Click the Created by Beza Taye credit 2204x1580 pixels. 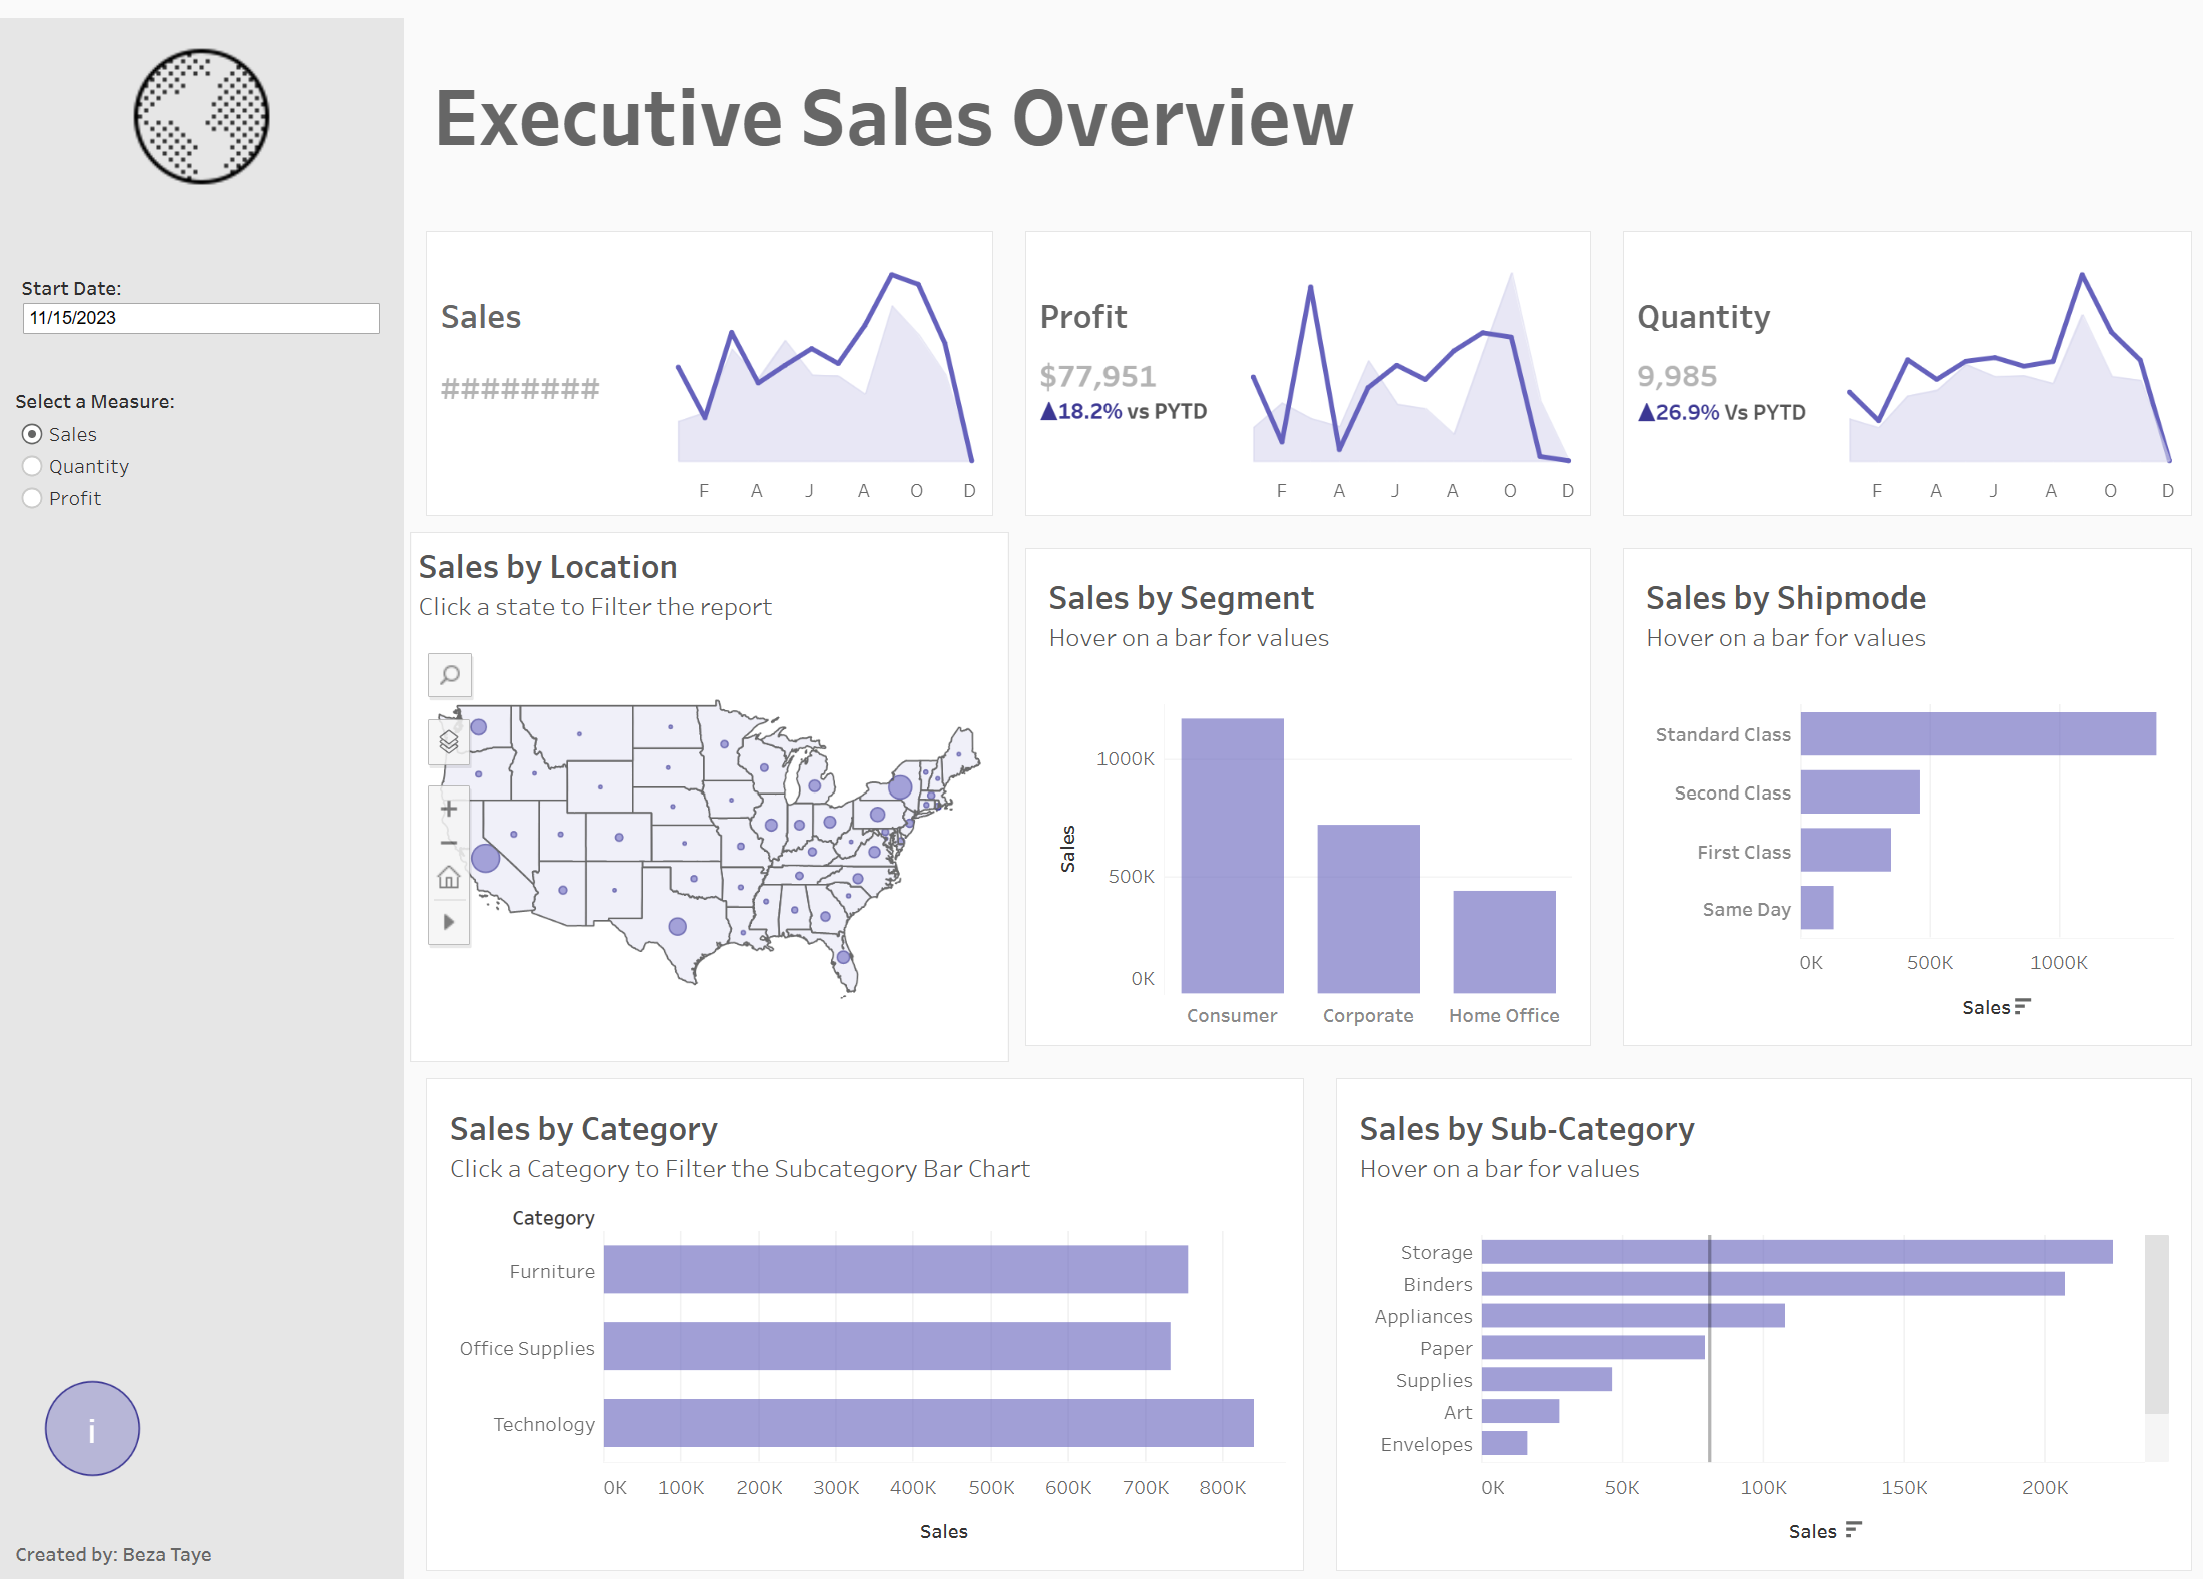click(113, 1554)
